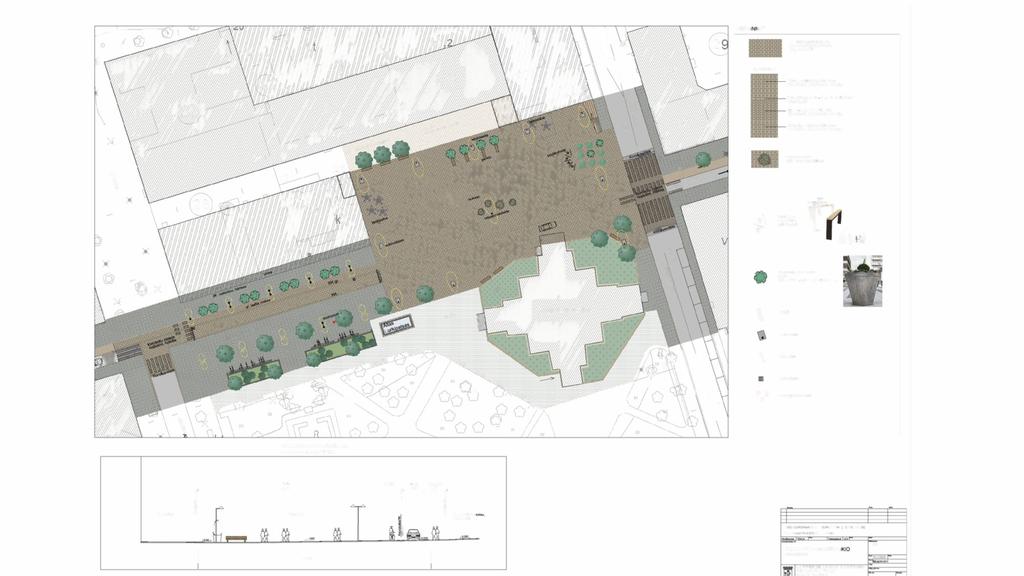Click the car in the street section

pyautogui.click(x=413, y=534)
